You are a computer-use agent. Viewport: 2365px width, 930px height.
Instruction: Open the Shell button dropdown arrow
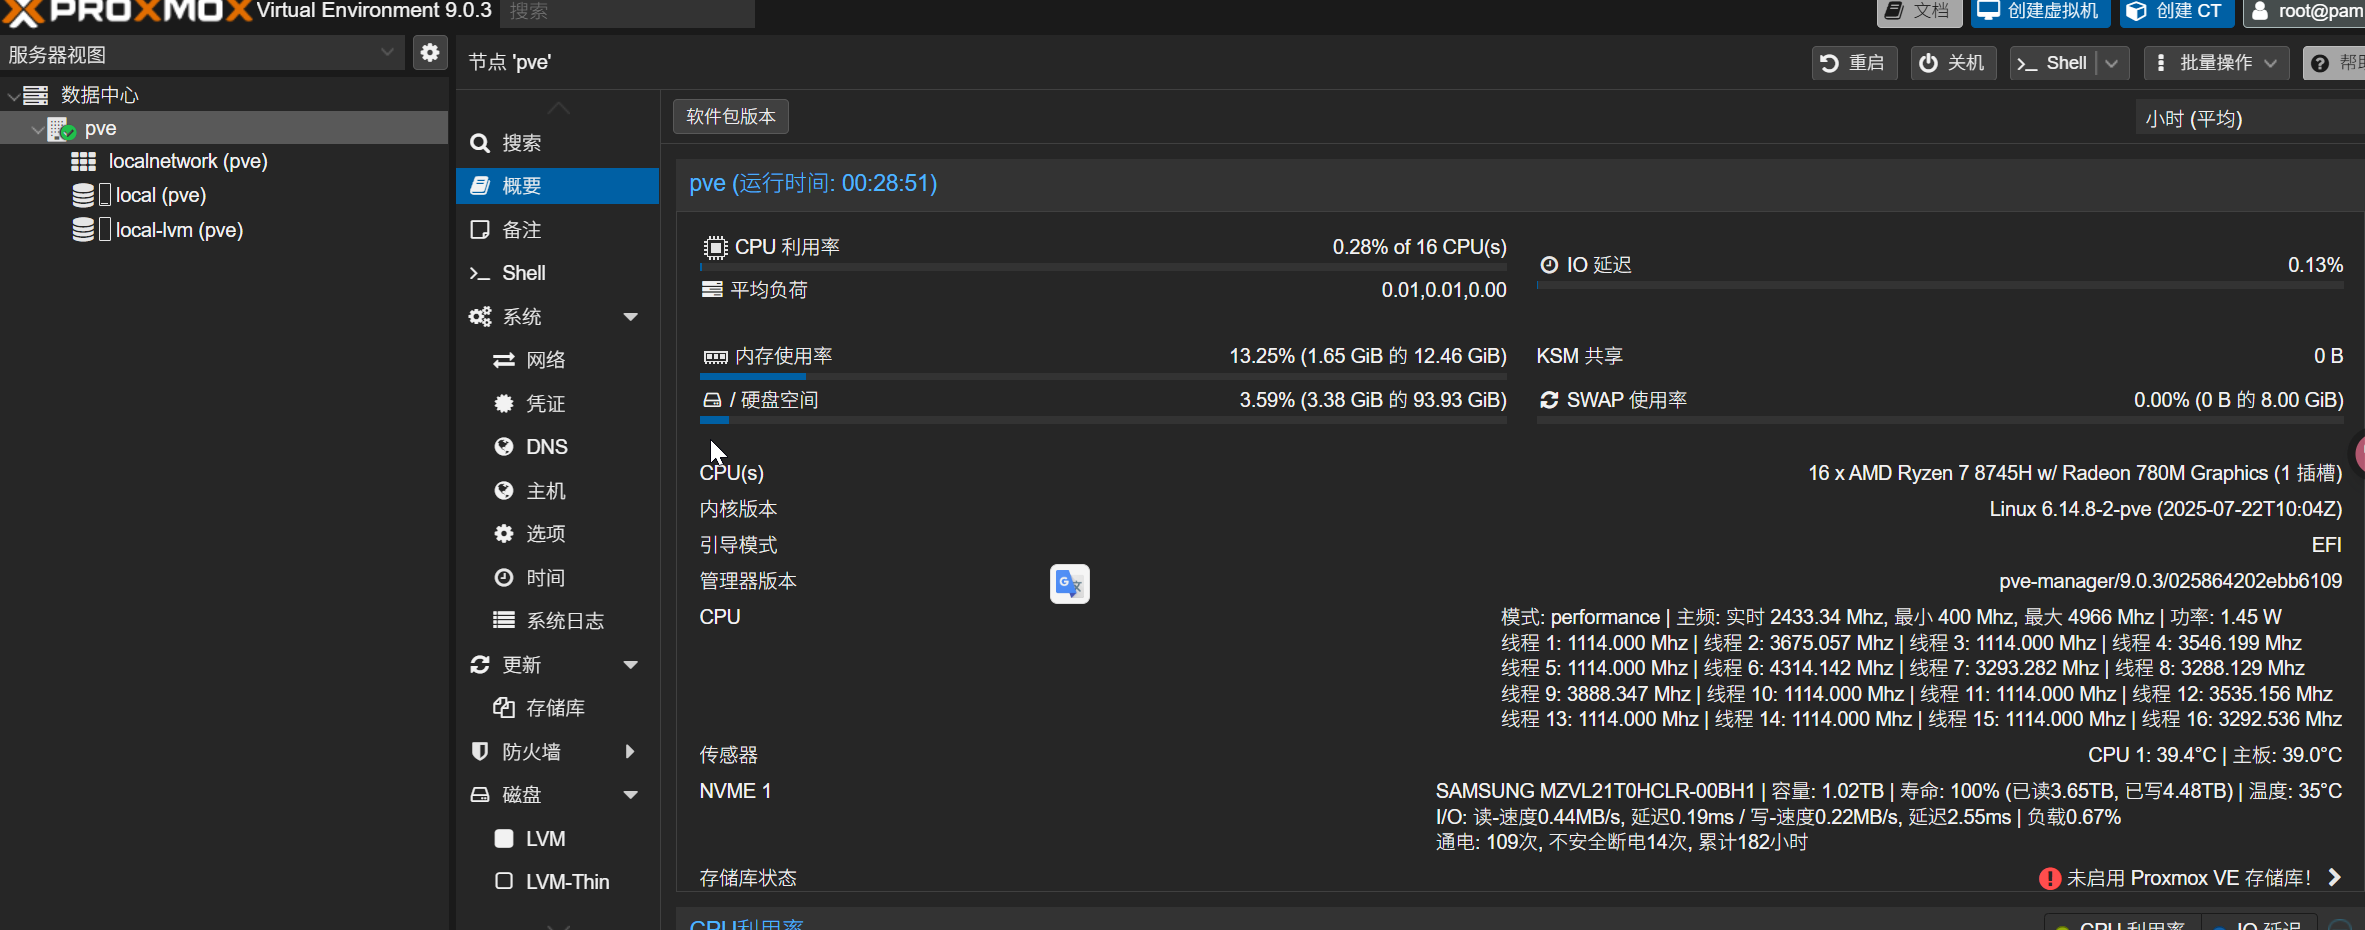[x=2112, y=63]
